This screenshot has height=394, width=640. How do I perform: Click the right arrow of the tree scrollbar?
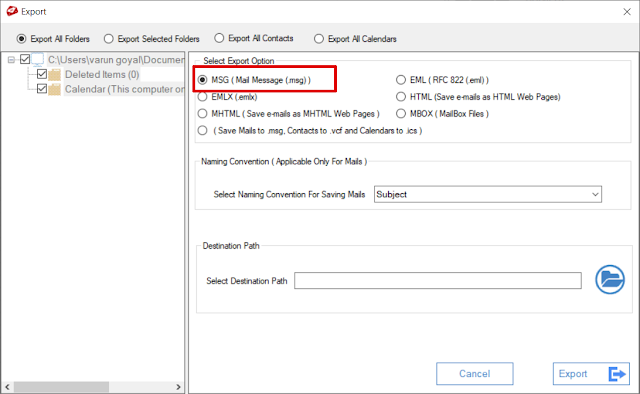coord(178,387)
